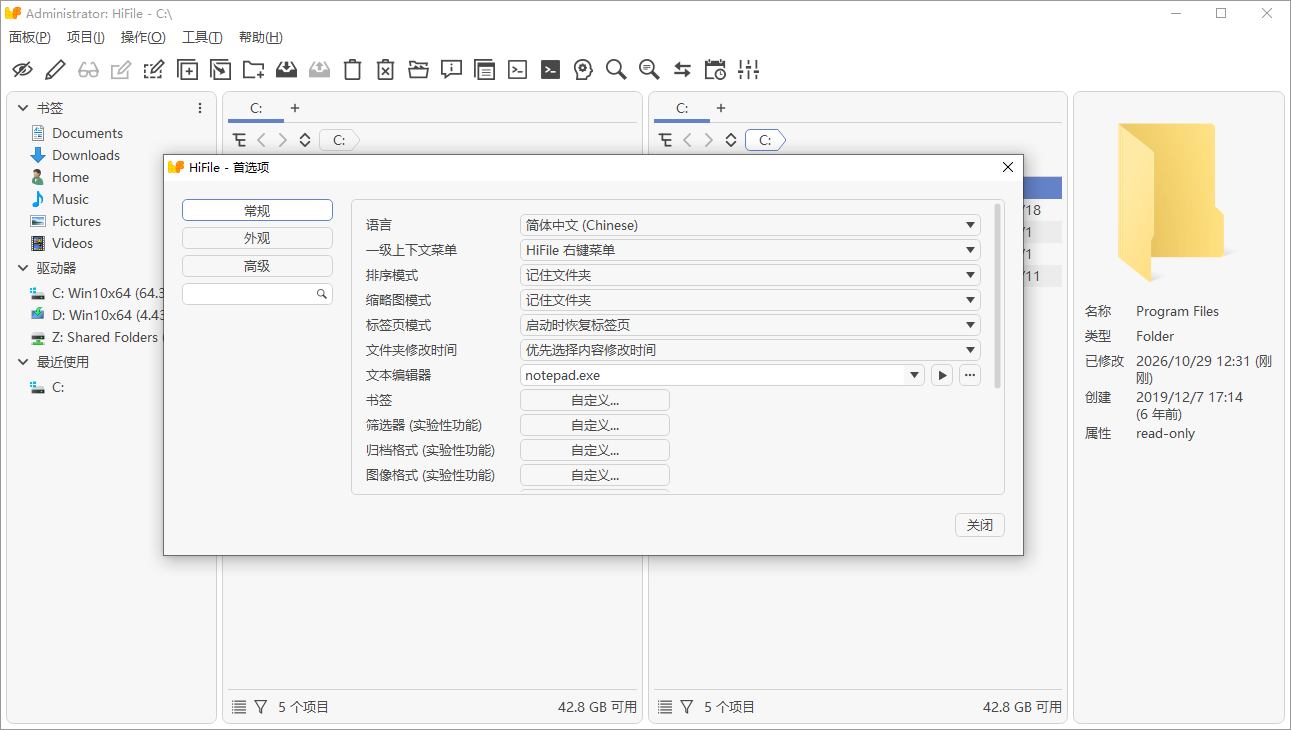Click the preferences search input field
This screenshot has height=730, width=1291.
tap(257, 294)
